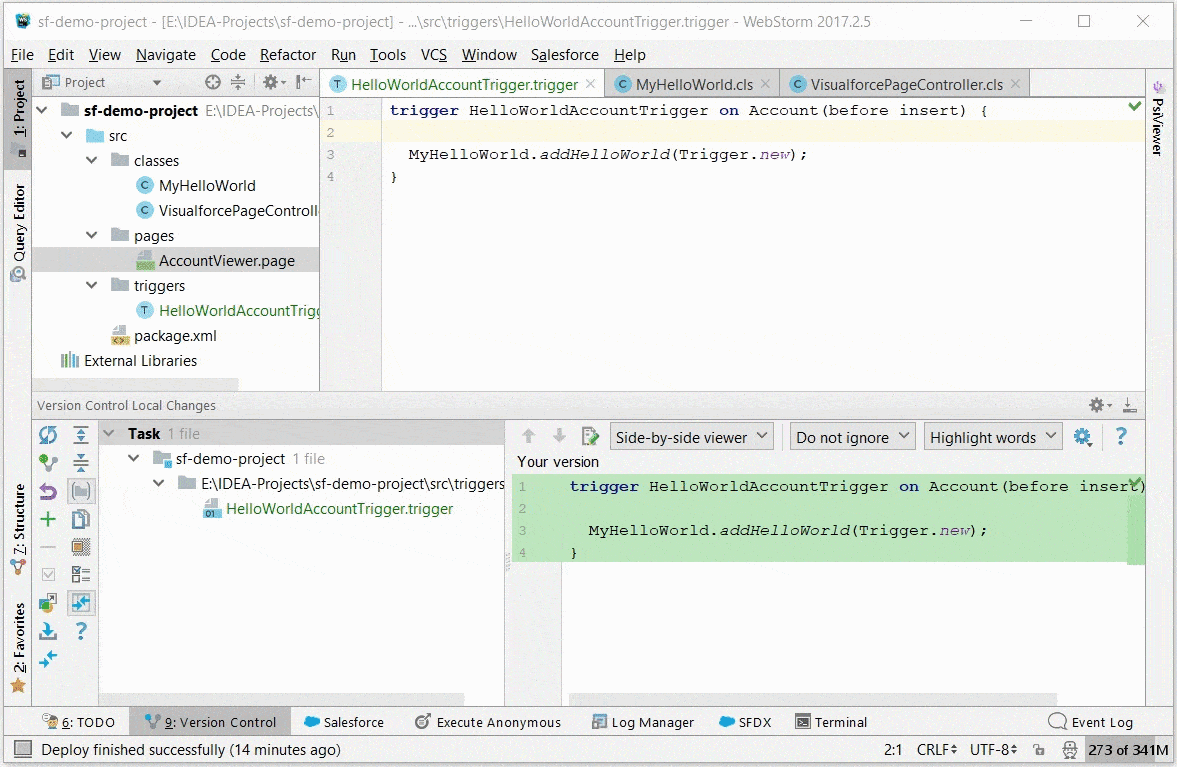Click Scroll from Source target icon

(213, 82)
